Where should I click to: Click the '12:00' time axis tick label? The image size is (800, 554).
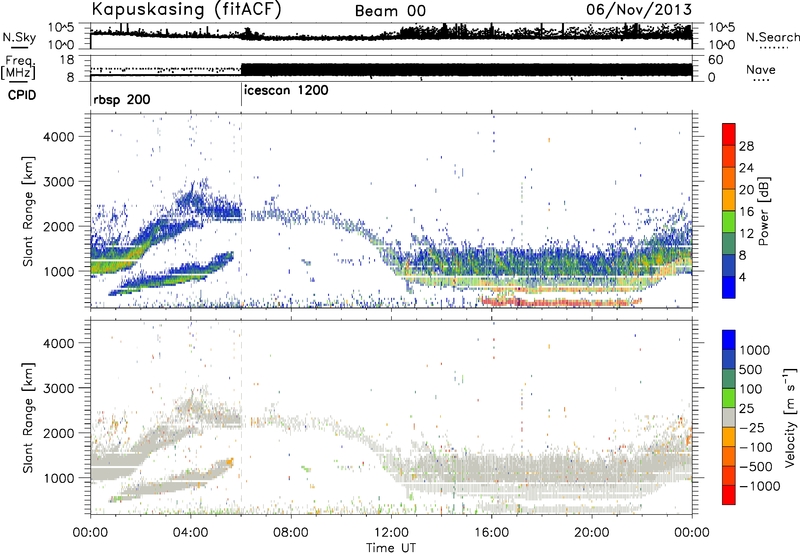coord(391,533)
